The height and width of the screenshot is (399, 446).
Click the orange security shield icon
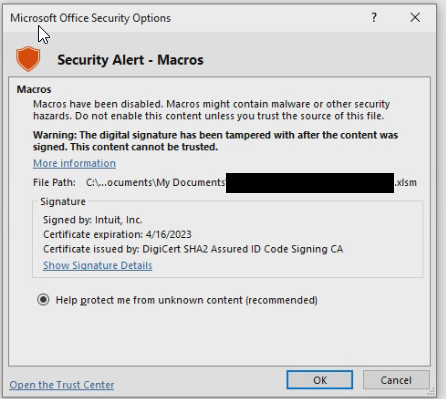click(x=28, y=59)
